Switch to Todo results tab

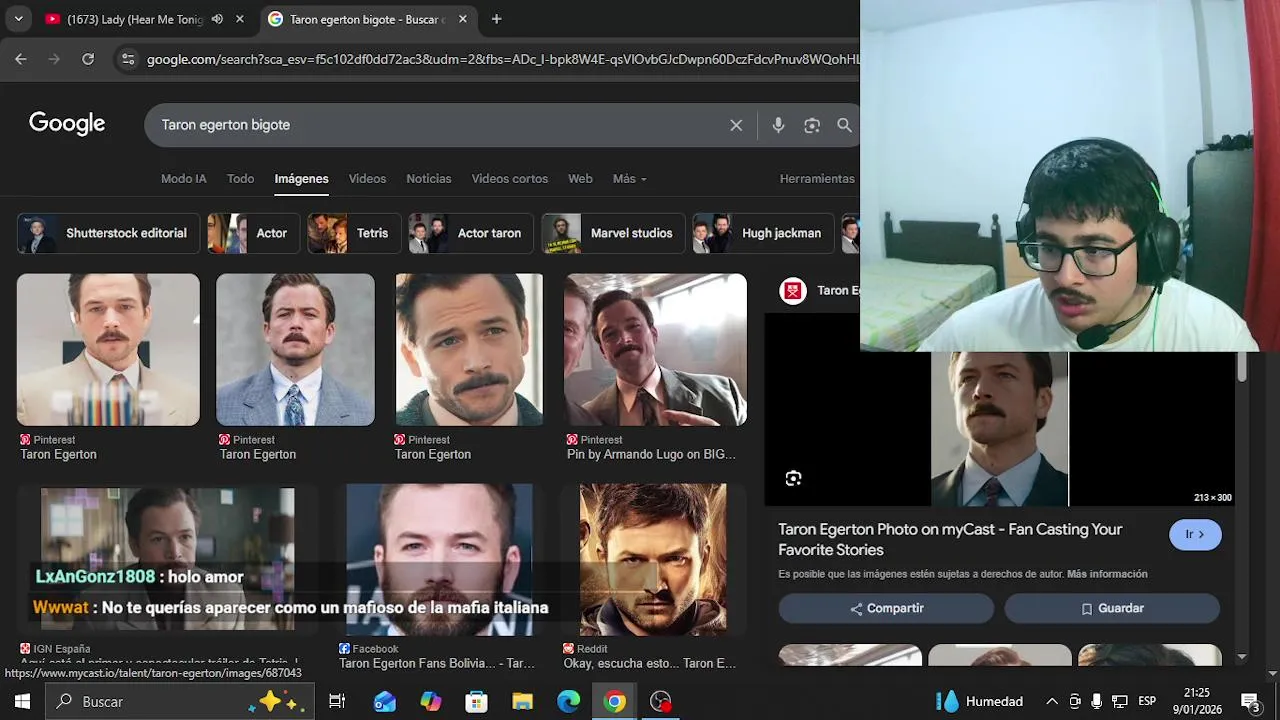coord(240,178)
